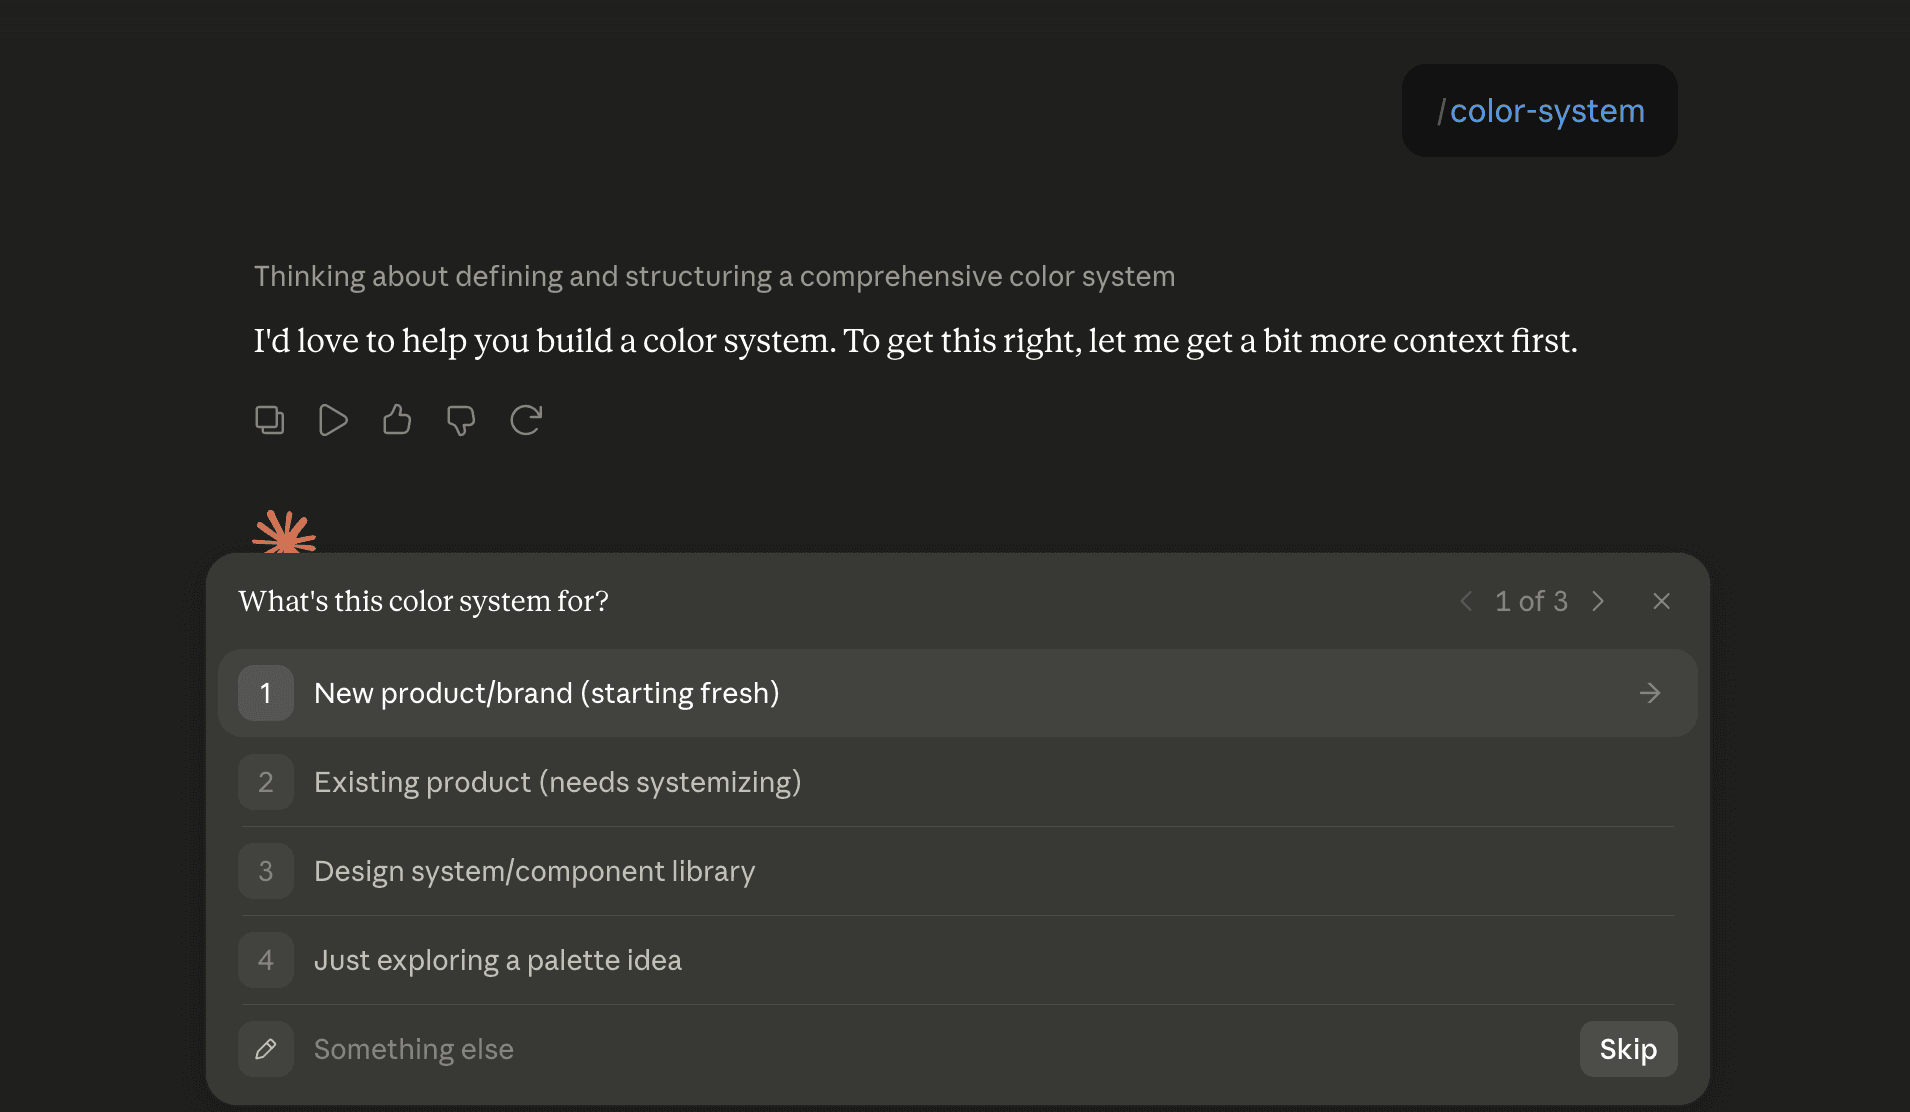Click the Skip button

click(1628, 1049)
